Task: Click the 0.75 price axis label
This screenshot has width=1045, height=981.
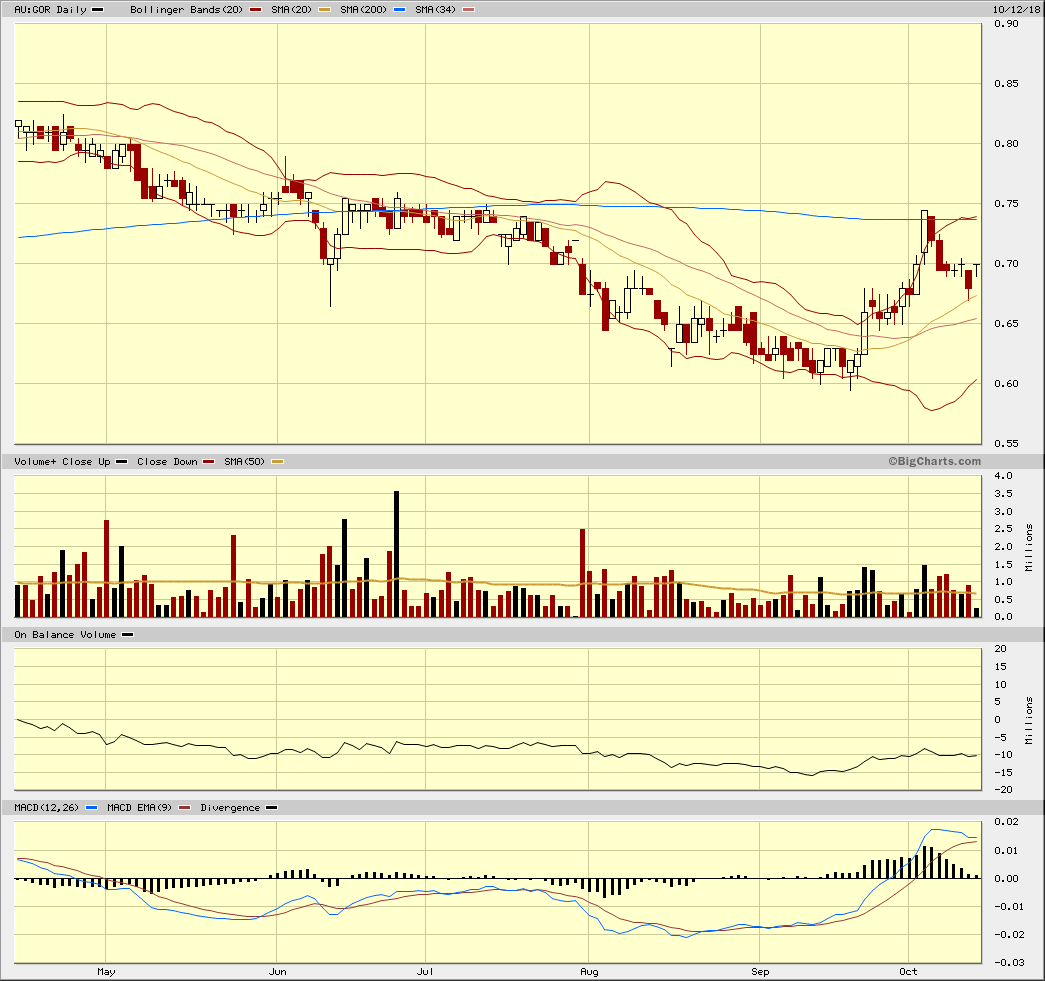Action: click(x=1006, y=203)
